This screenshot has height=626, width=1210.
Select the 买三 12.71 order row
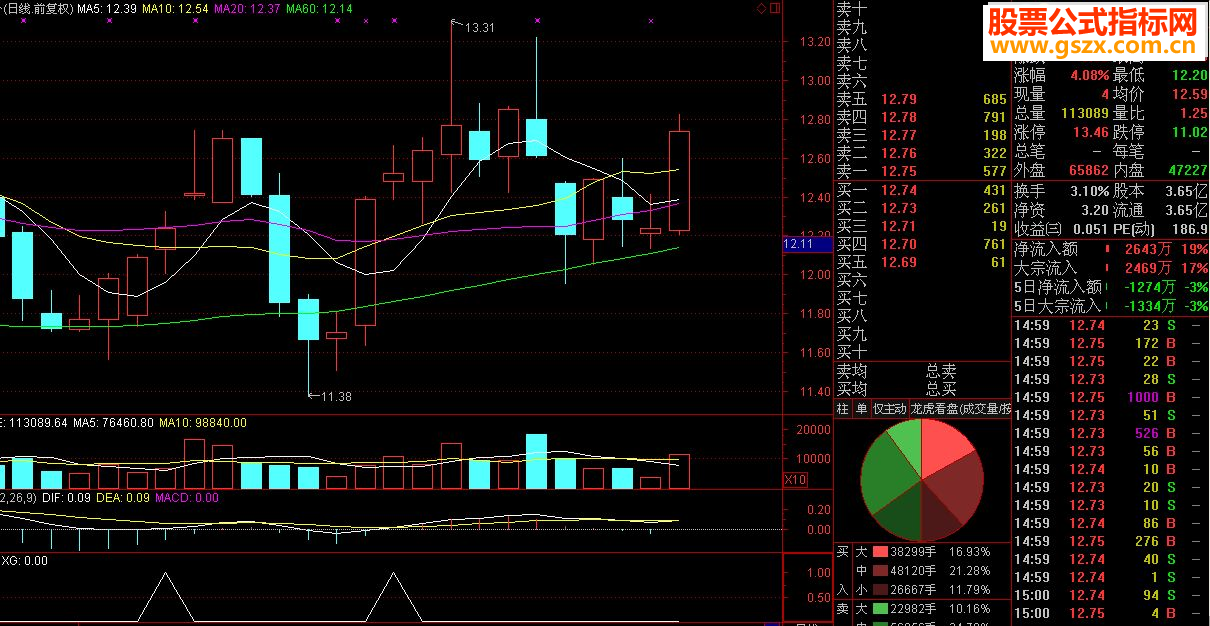coord(922,226)
